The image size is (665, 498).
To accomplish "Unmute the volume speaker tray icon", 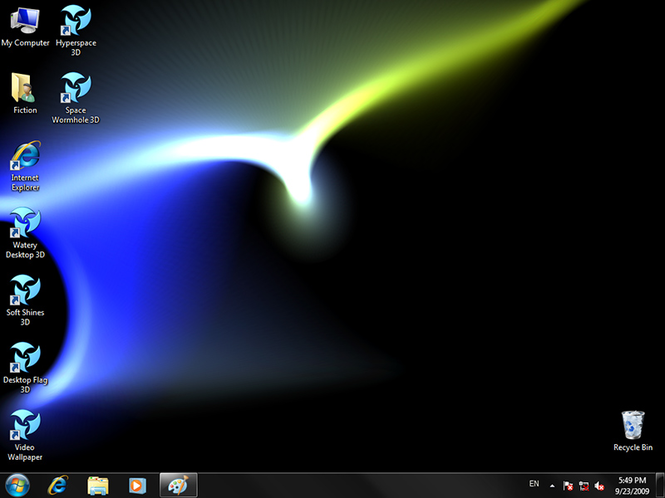I will [x=599, y=486].
